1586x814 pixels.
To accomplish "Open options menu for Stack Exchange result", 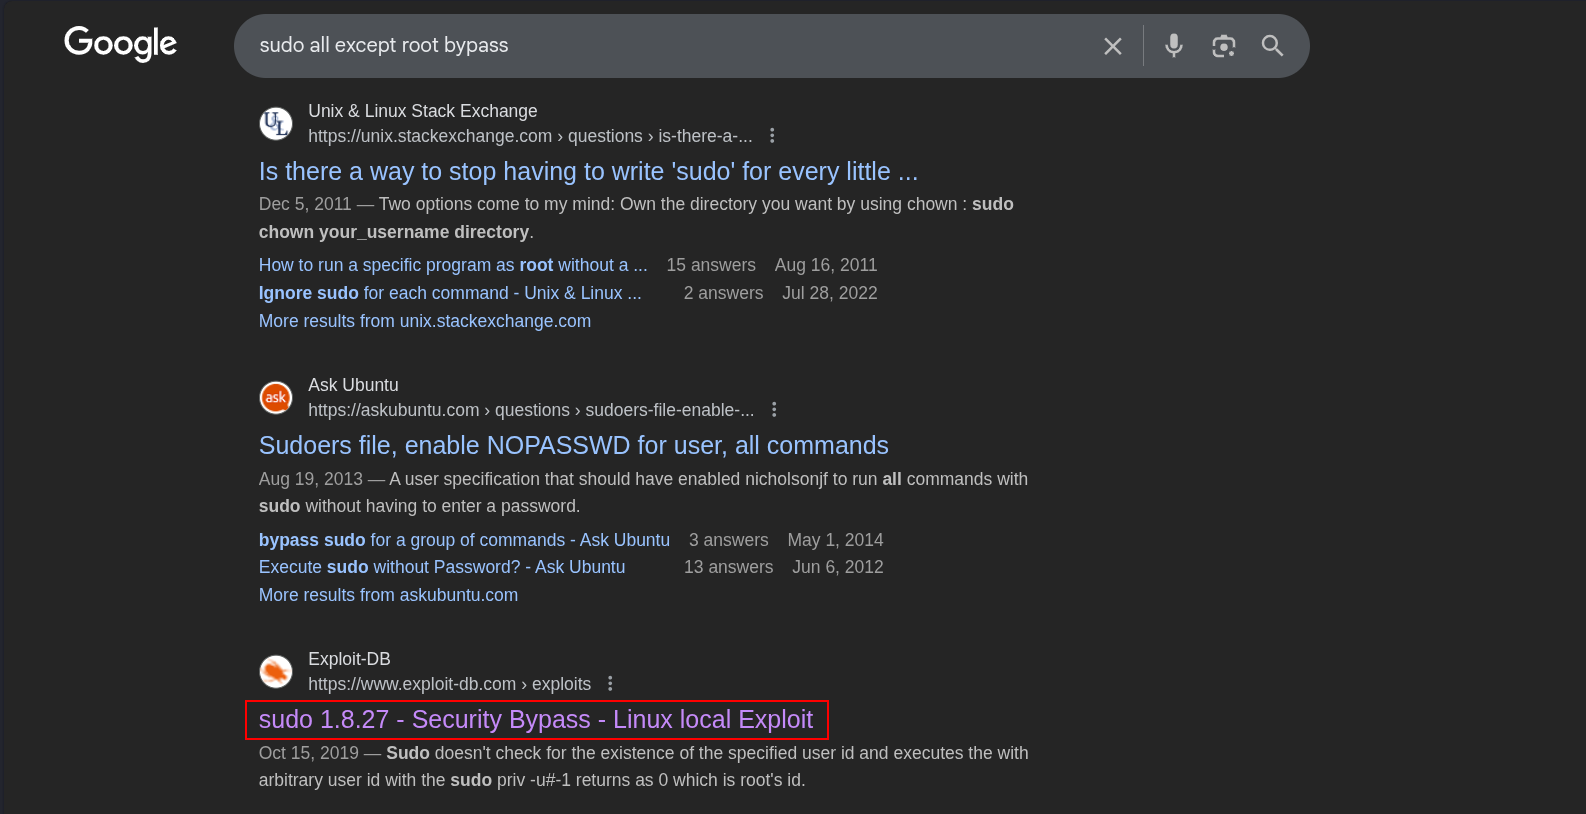I will click(772, 136).
